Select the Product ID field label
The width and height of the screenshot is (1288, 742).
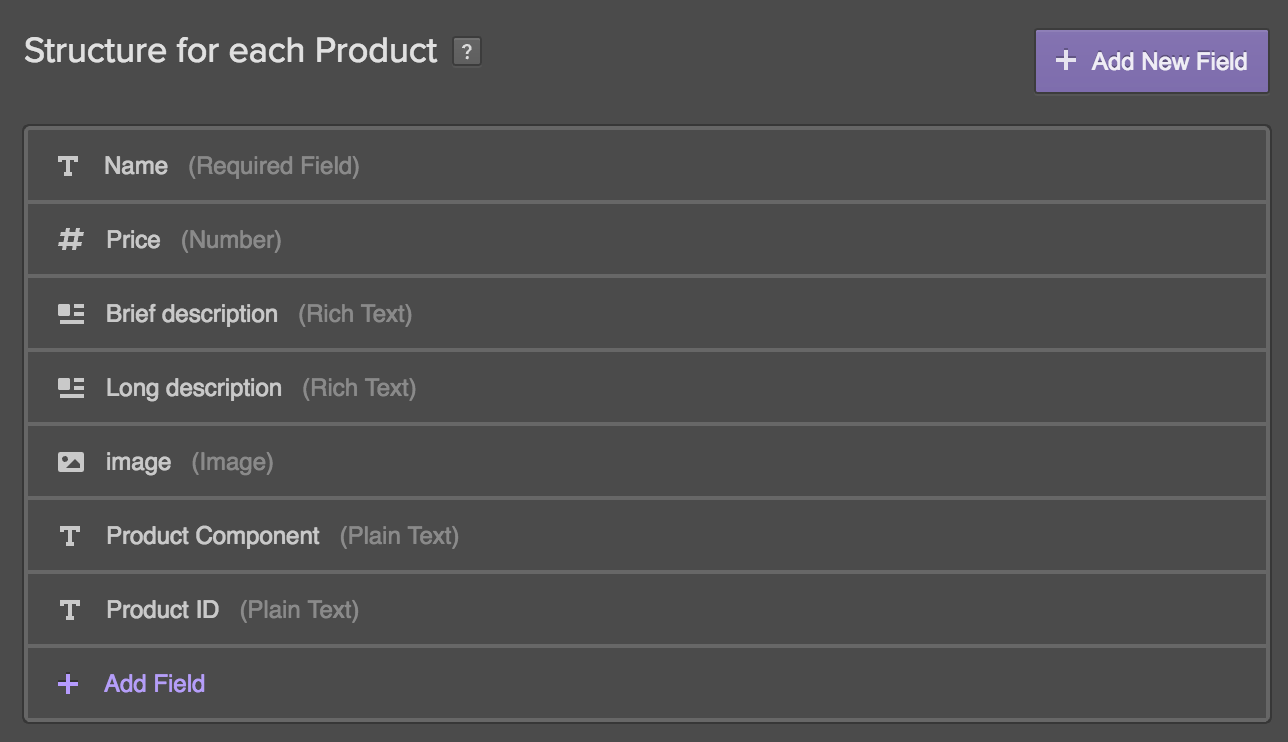click(x=163, y=610)
